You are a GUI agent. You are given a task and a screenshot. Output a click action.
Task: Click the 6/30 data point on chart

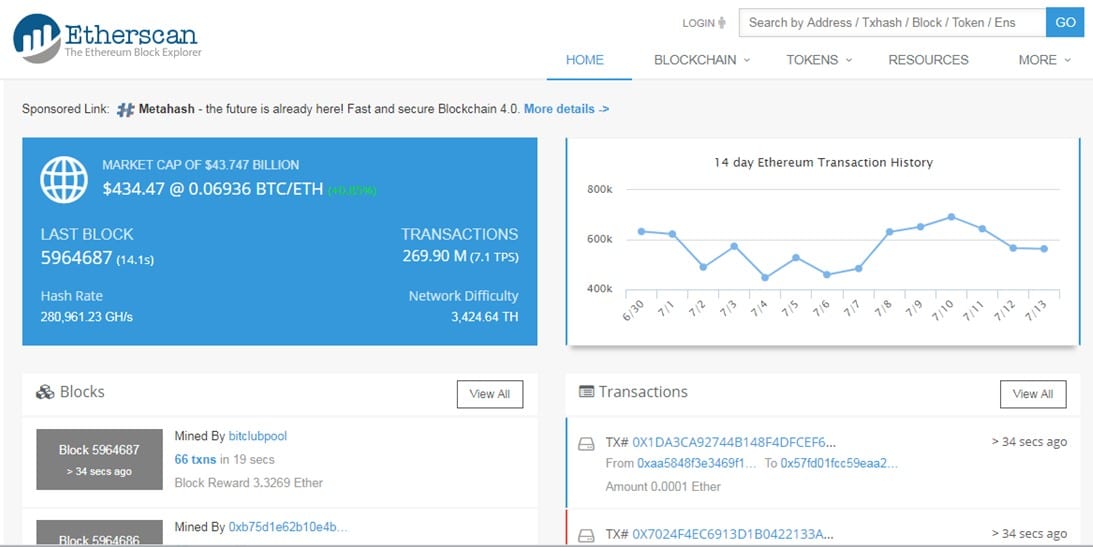coord(641,231)
